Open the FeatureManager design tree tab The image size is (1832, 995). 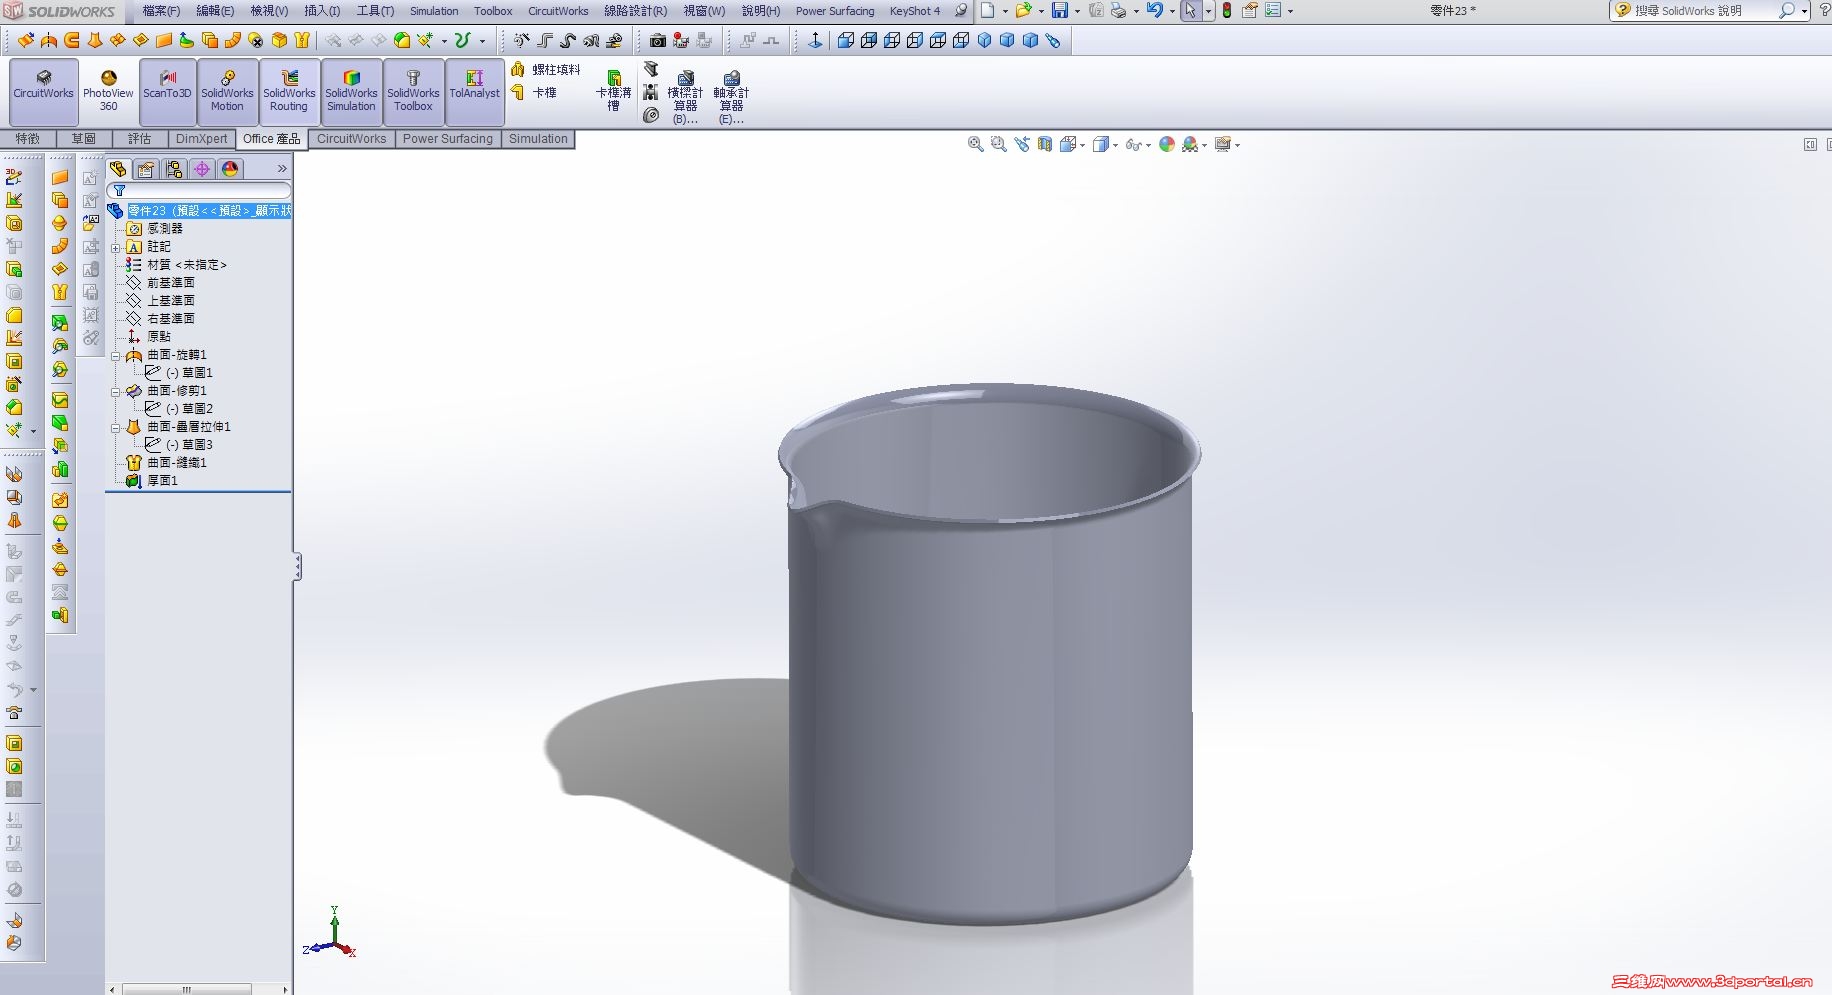[x=118, y=169]
